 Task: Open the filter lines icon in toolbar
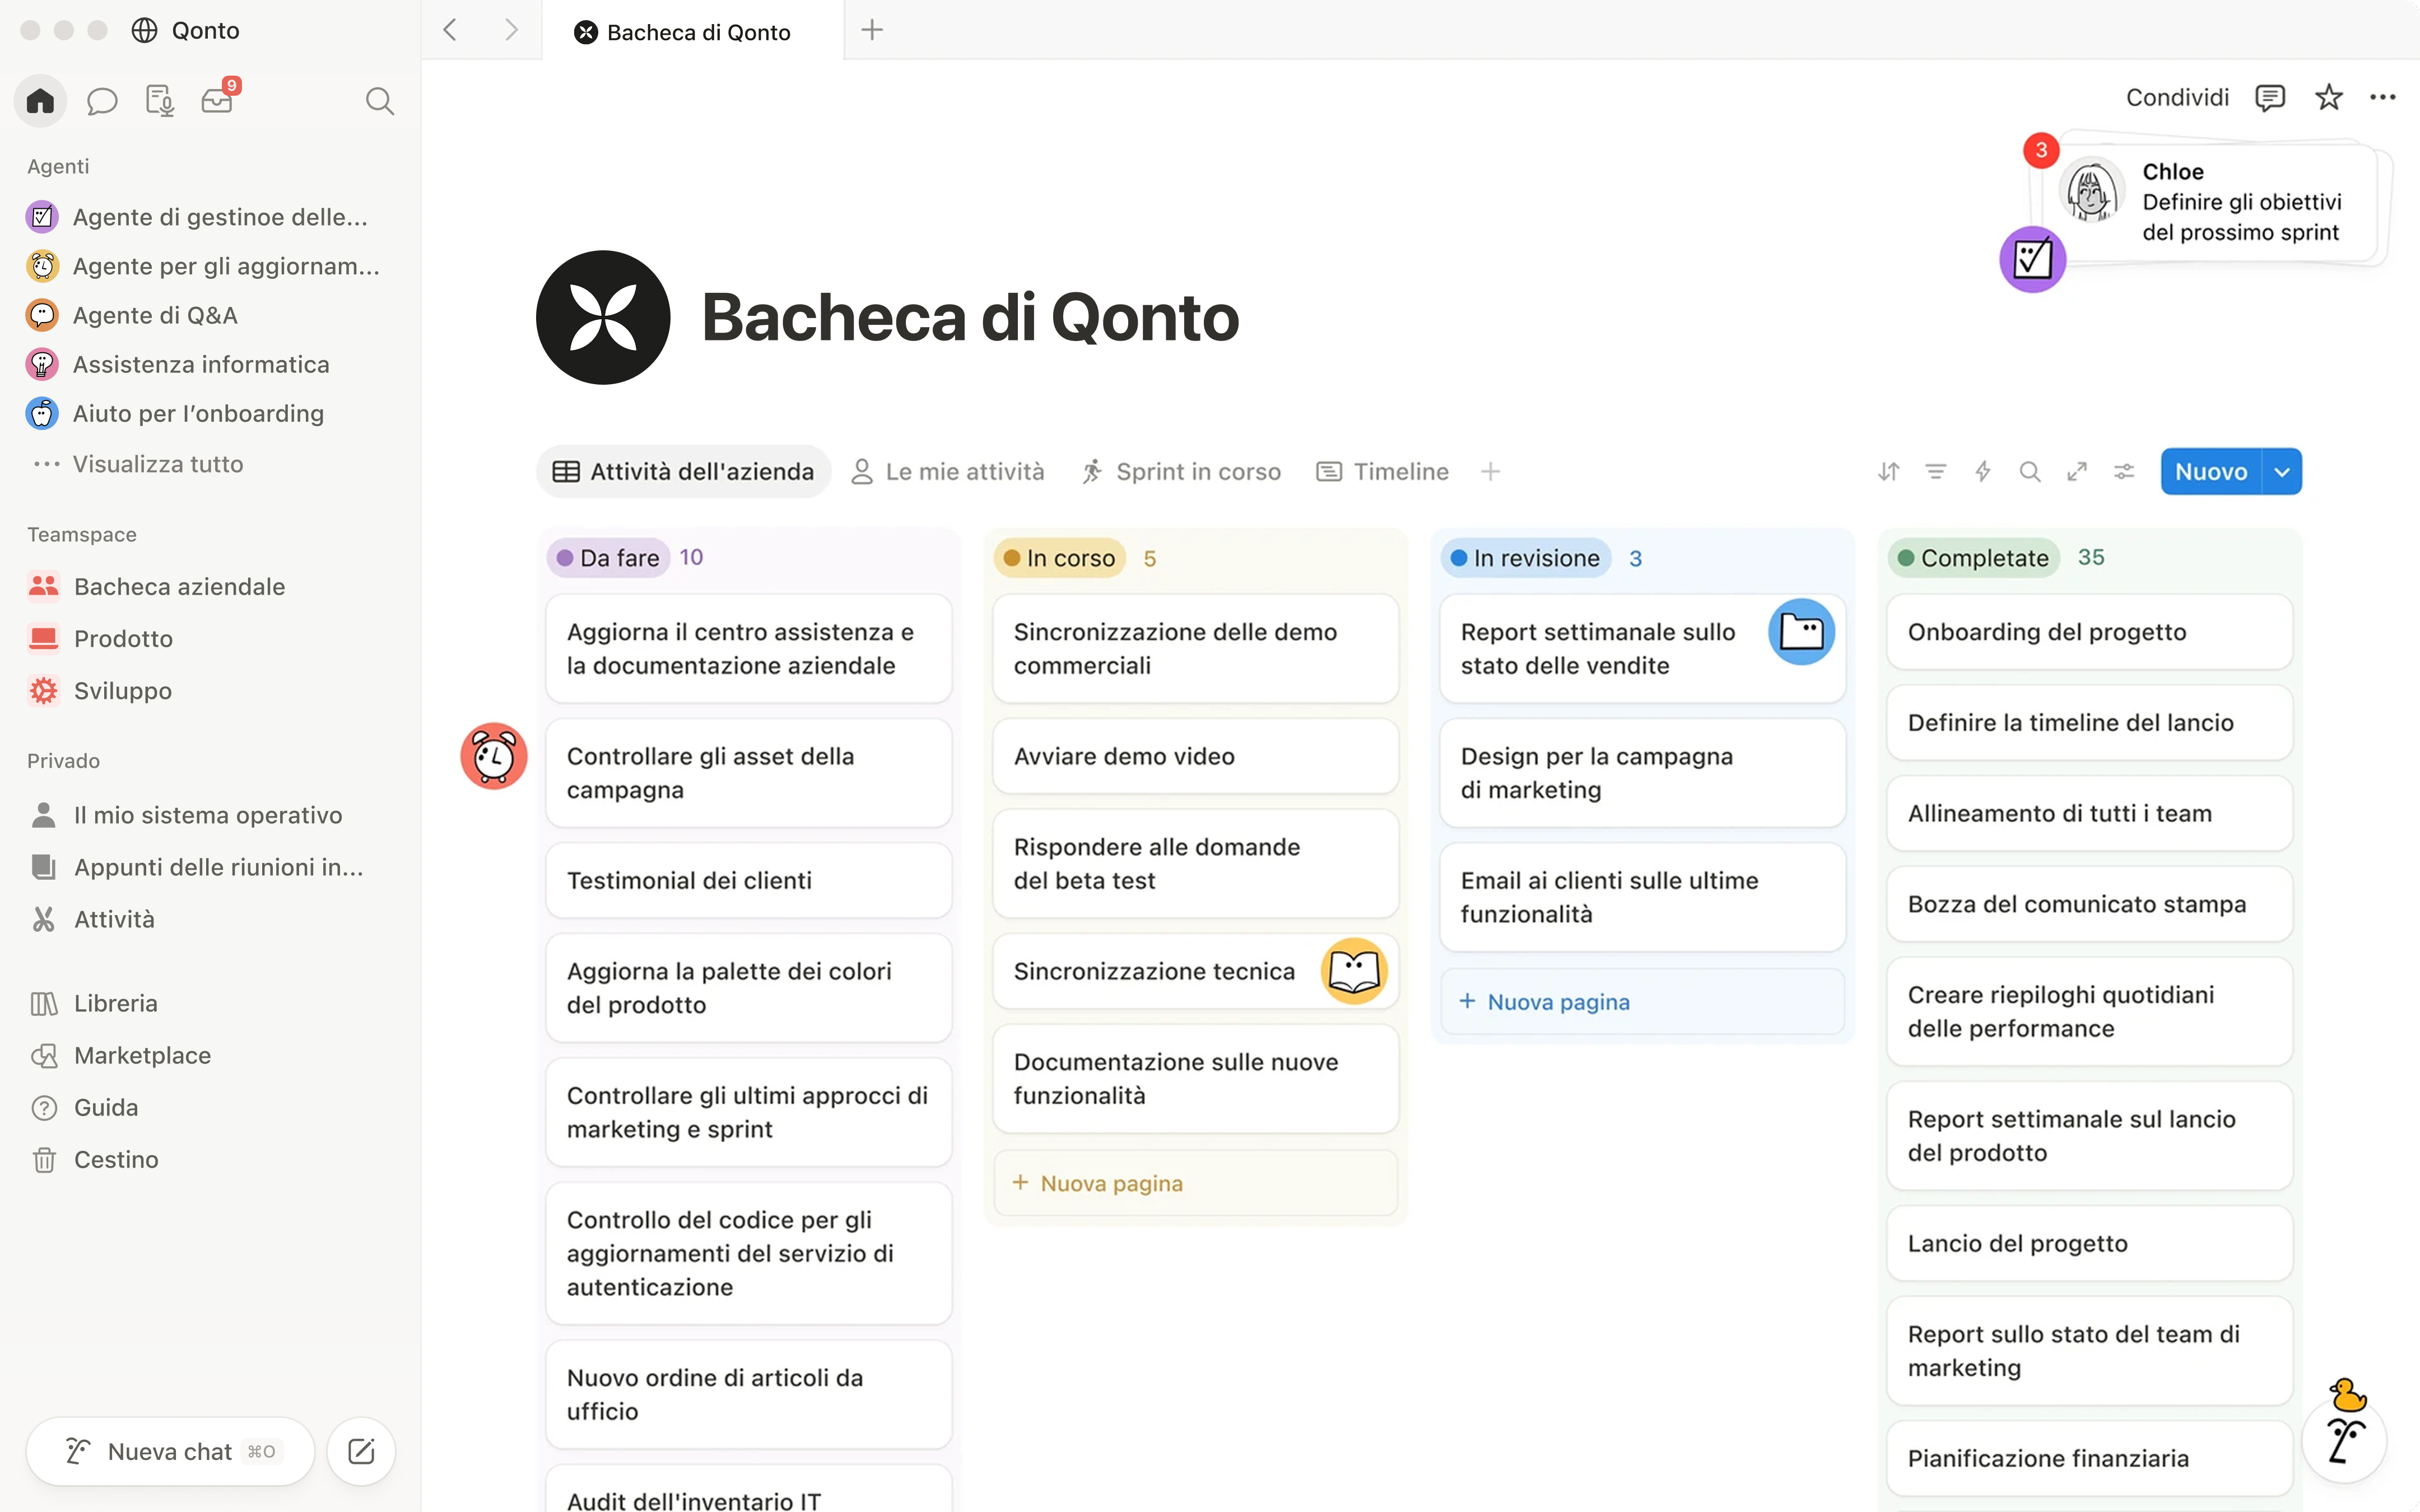(1936, 472)
